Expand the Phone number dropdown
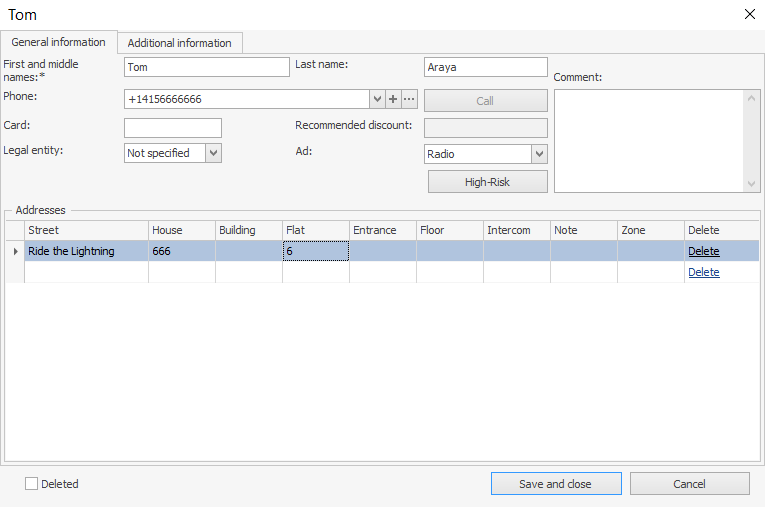Image resolution: width=765 pixels, height=507 pixels. tap(377, 99)
